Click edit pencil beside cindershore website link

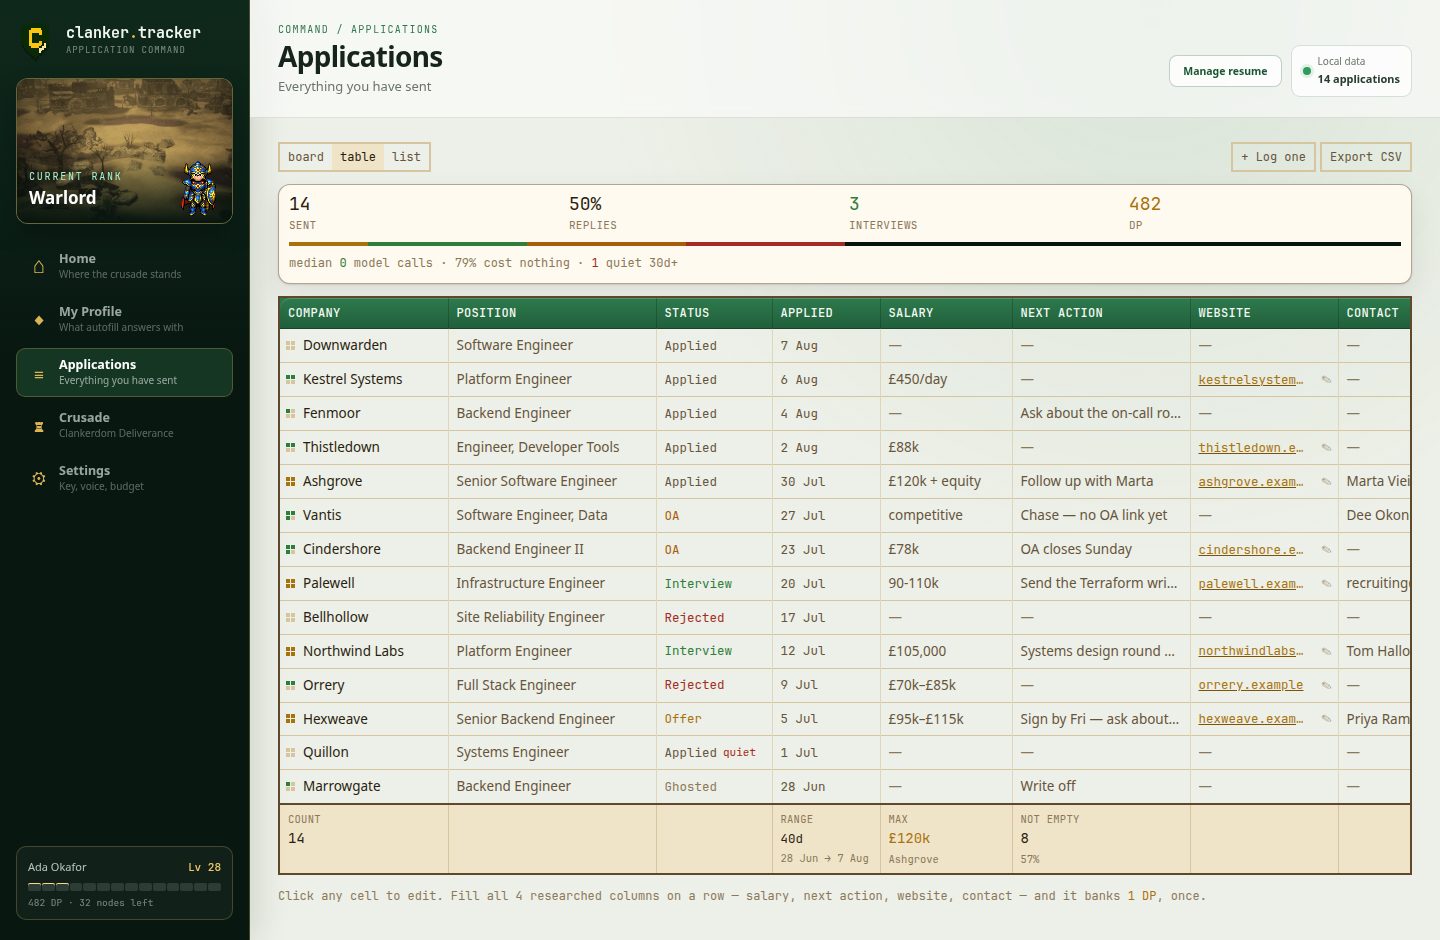click(1326, 550)
